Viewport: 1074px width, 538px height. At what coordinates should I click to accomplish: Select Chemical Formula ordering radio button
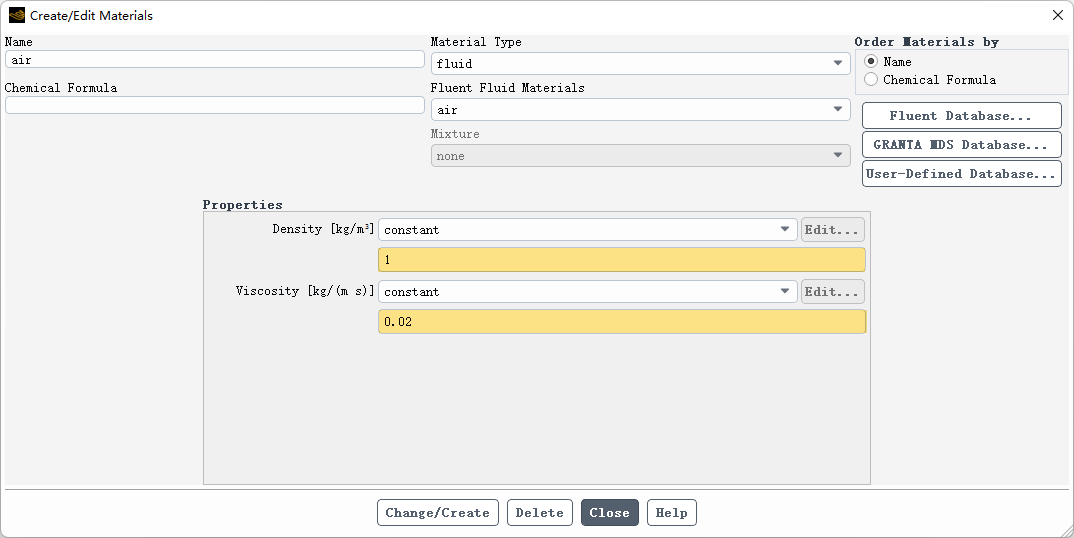[x=871, y=80]
